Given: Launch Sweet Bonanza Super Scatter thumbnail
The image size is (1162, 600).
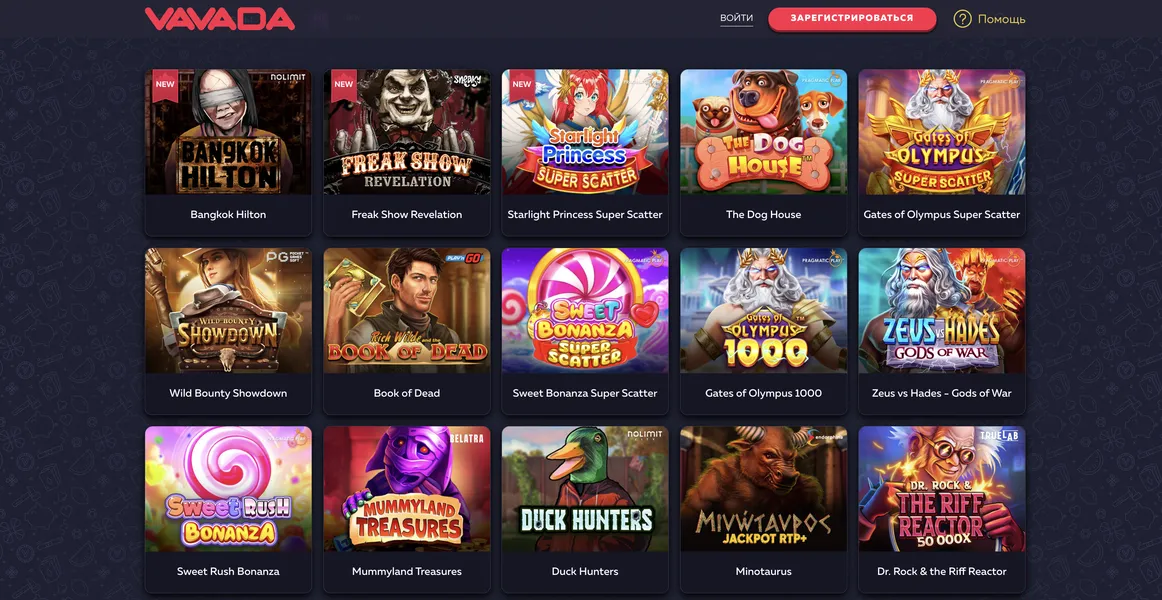Looking at the screenshot, I should pyautogui.click(x=585, y=310).
